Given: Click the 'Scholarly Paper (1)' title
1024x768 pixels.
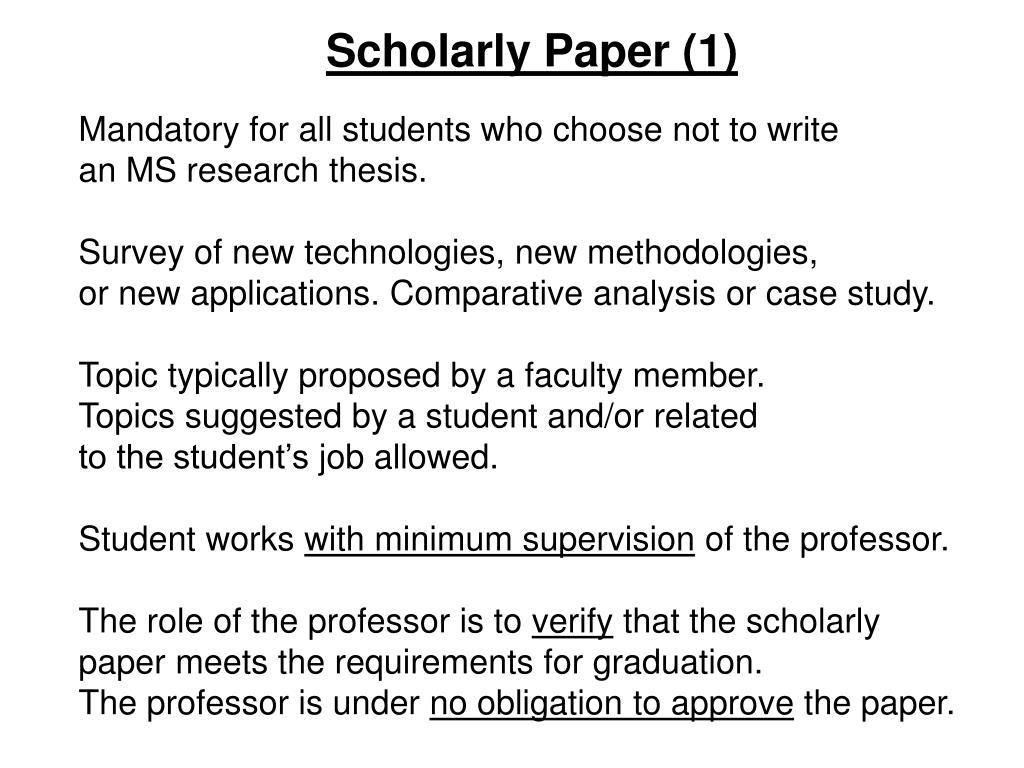Looking at the screenshot, I should point(532,52).
